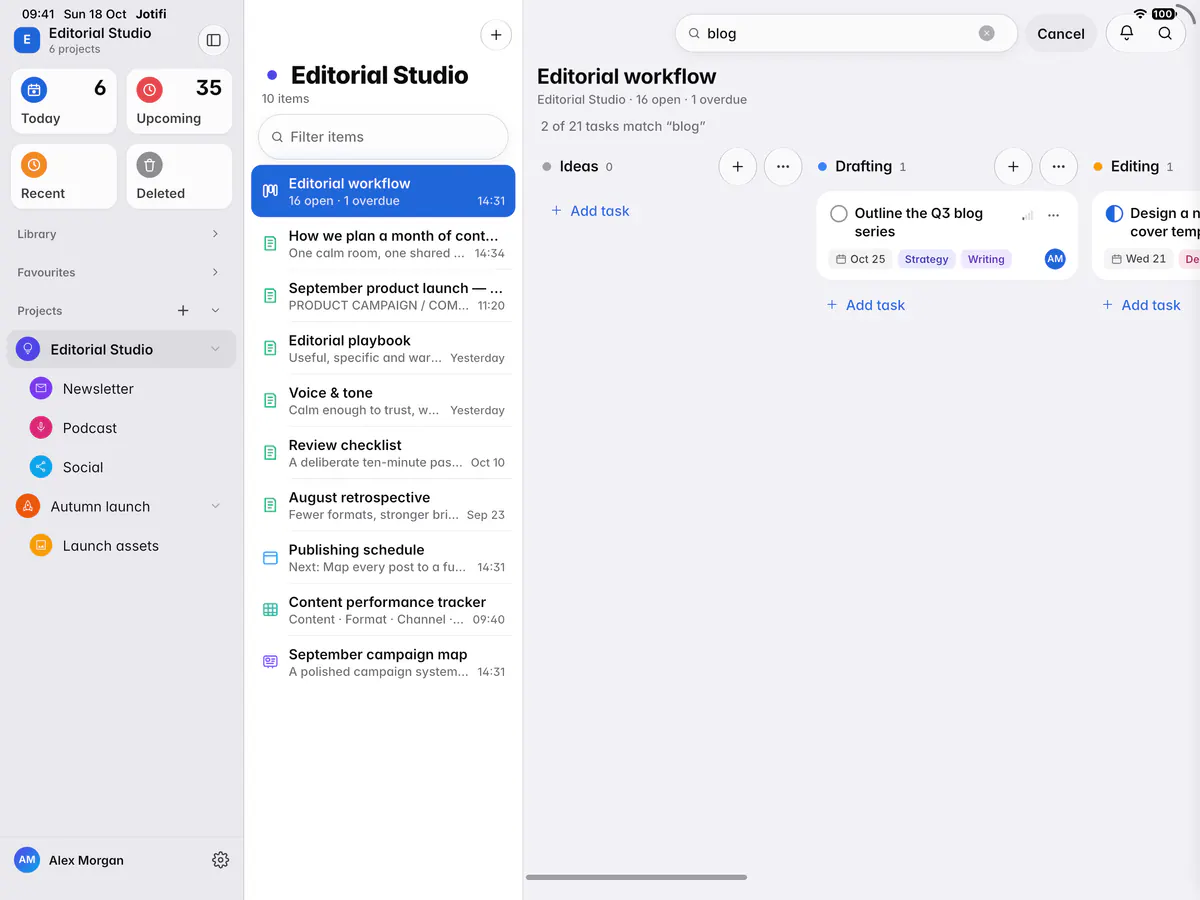
Task: Click Add task under Ideas column
Action: tap(590, 211)
